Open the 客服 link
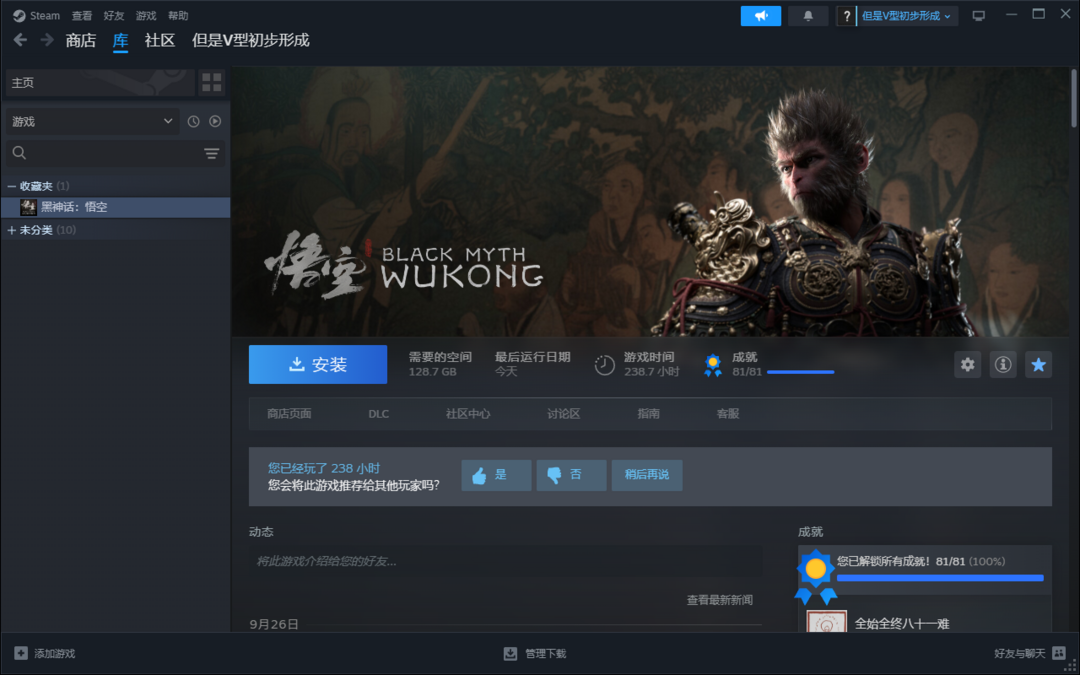 coord(728,414)
